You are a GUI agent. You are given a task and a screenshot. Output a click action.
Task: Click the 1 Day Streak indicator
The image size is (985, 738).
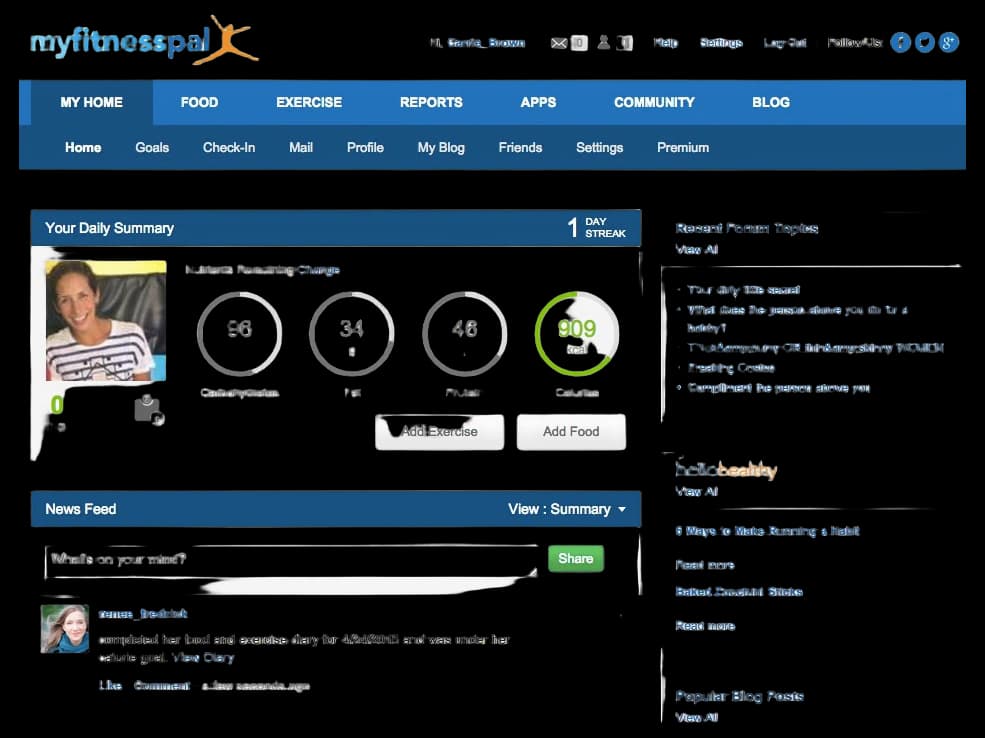596,227
